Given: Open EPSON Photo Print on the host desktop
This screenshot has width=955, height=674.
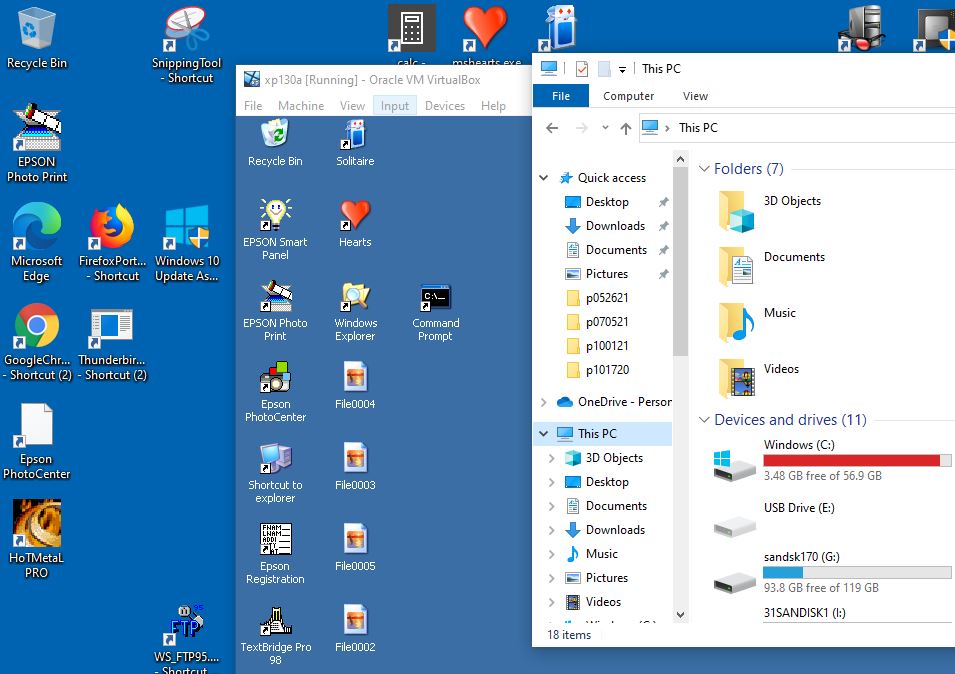Looking at the screenshot, I should point(37,143).
